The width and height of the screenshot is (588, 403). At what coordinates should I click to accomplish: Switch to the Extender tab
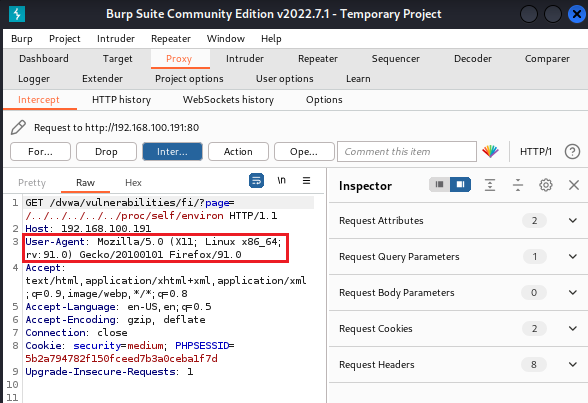[x=102, y=79]
